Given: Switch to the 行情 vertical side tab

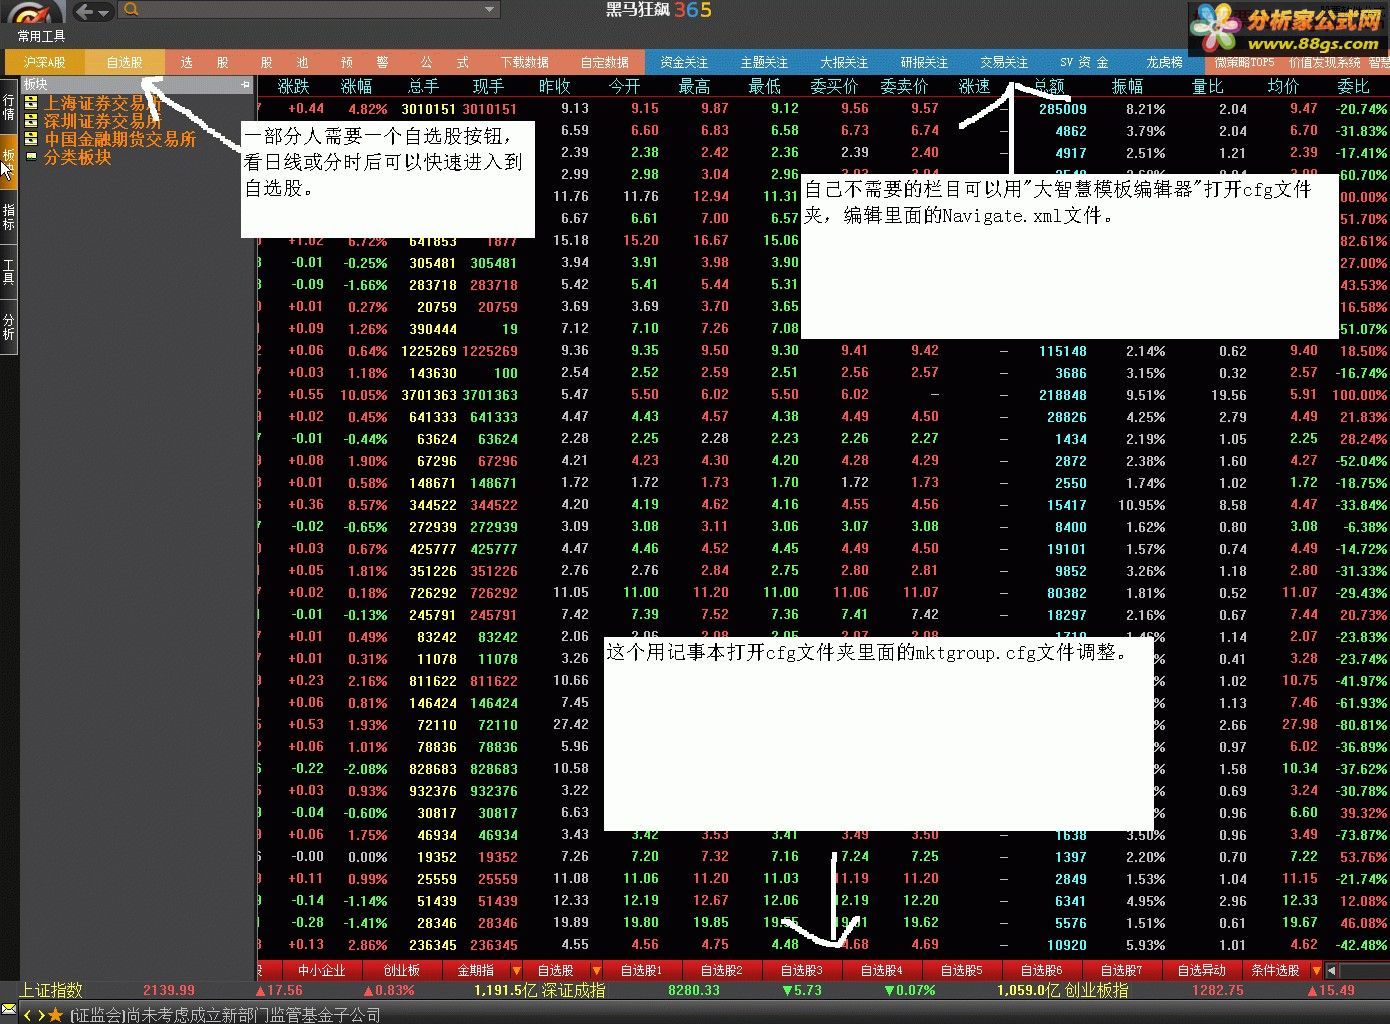Looking at the screenshot, I should click(x=8, y=108).
